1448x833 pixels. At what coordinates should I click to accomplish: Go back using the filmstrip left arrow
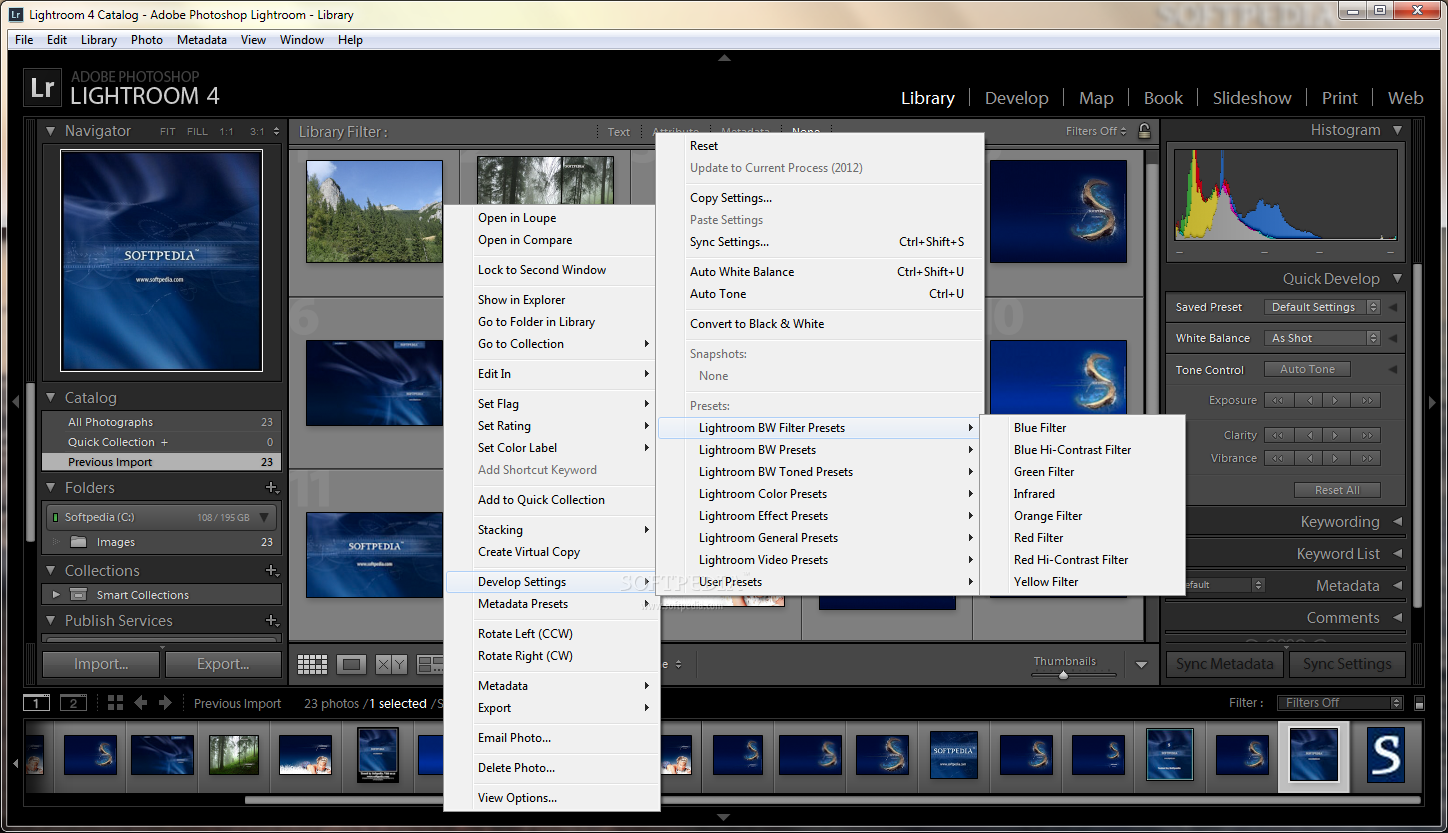(x=141, y=703)
